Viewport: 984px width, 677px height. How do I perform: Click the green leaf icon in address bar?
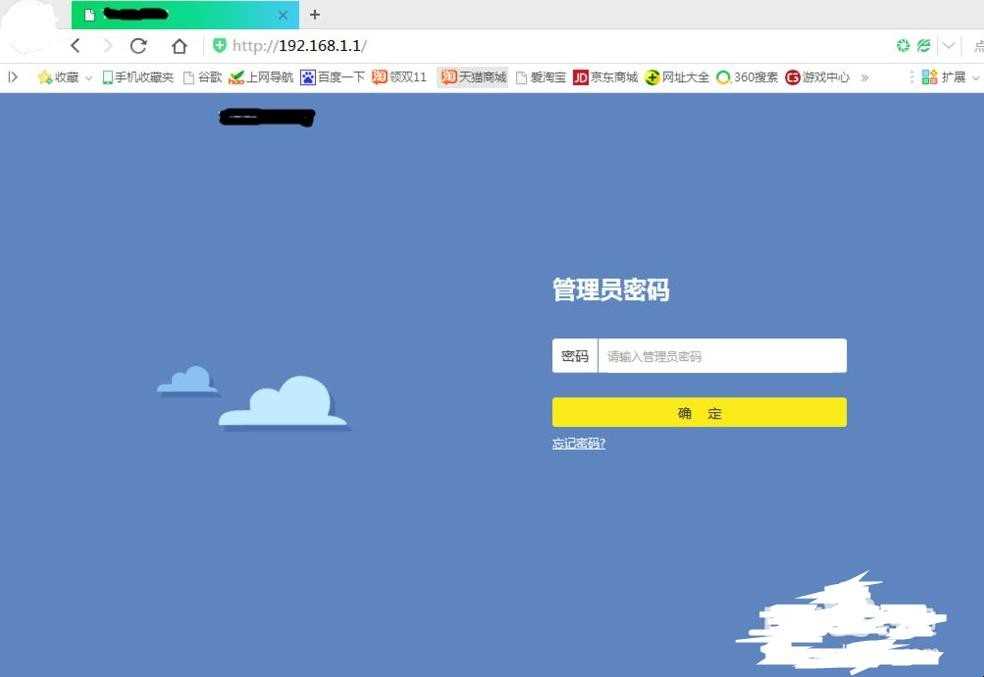(924, 45)
